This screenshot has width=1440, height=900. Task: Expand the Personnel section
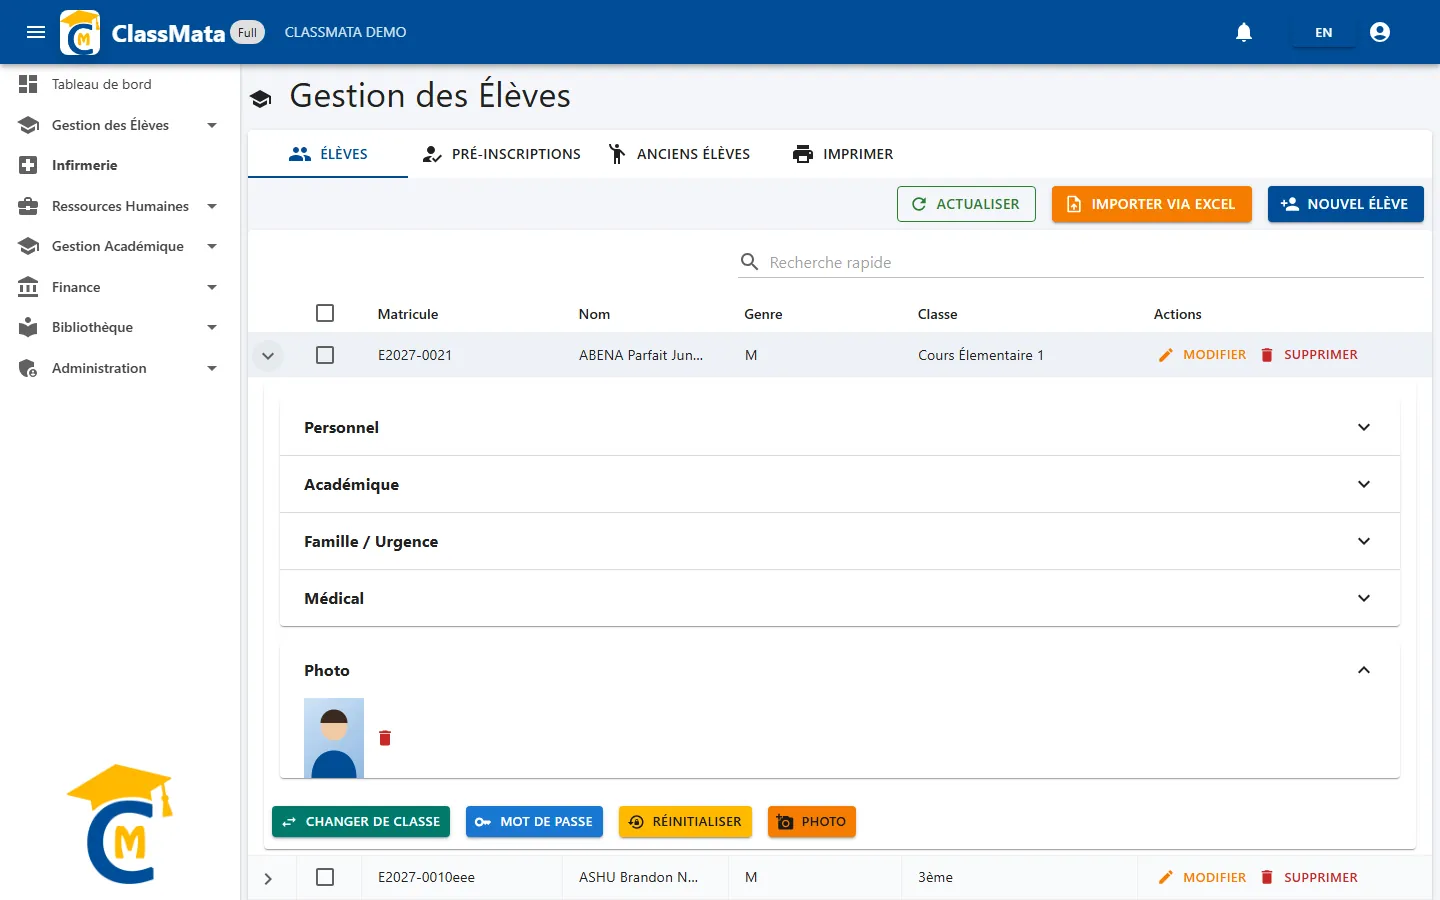840,427
